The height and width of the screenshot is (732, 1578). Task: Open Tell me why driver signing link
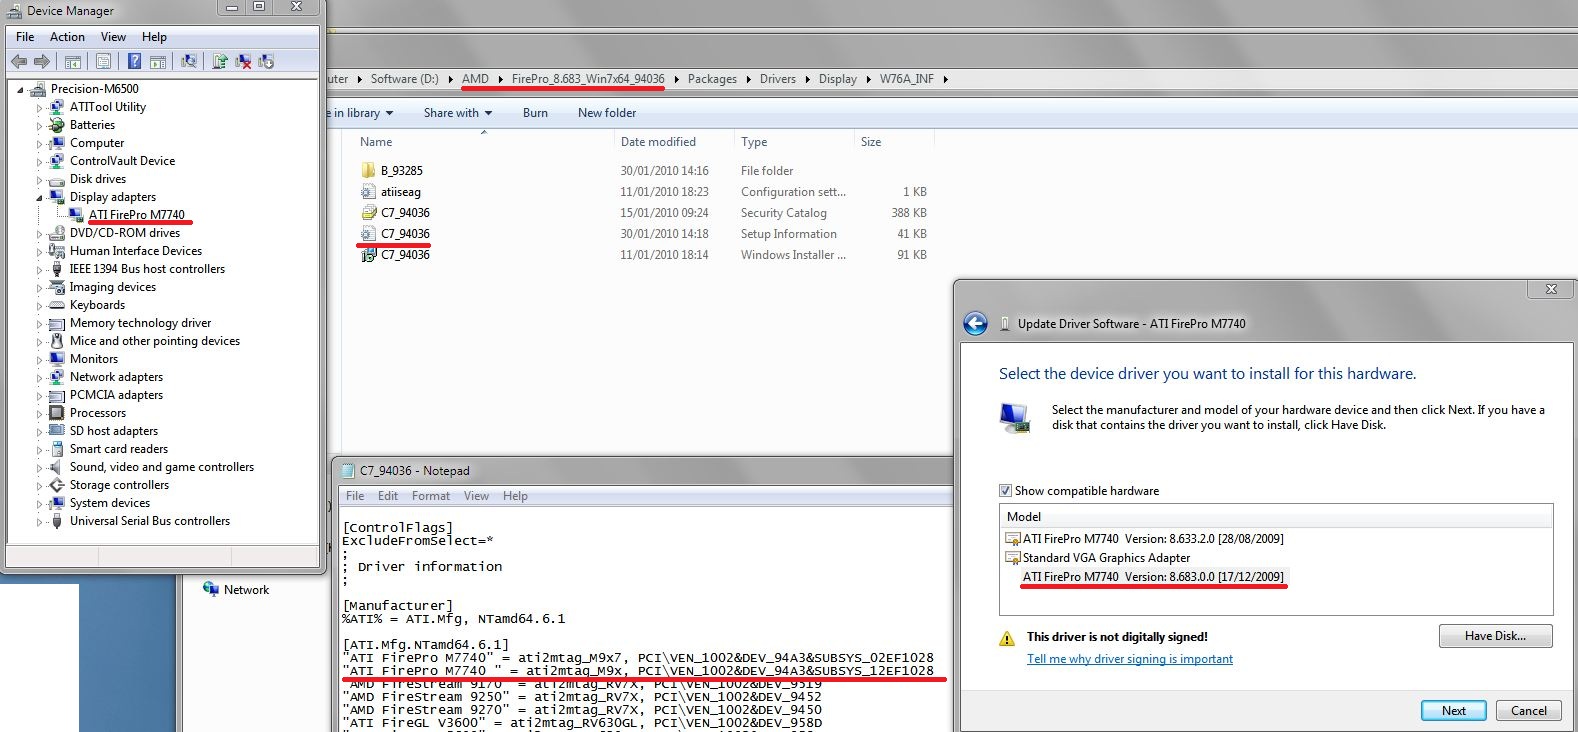(x=1130, y=659)
